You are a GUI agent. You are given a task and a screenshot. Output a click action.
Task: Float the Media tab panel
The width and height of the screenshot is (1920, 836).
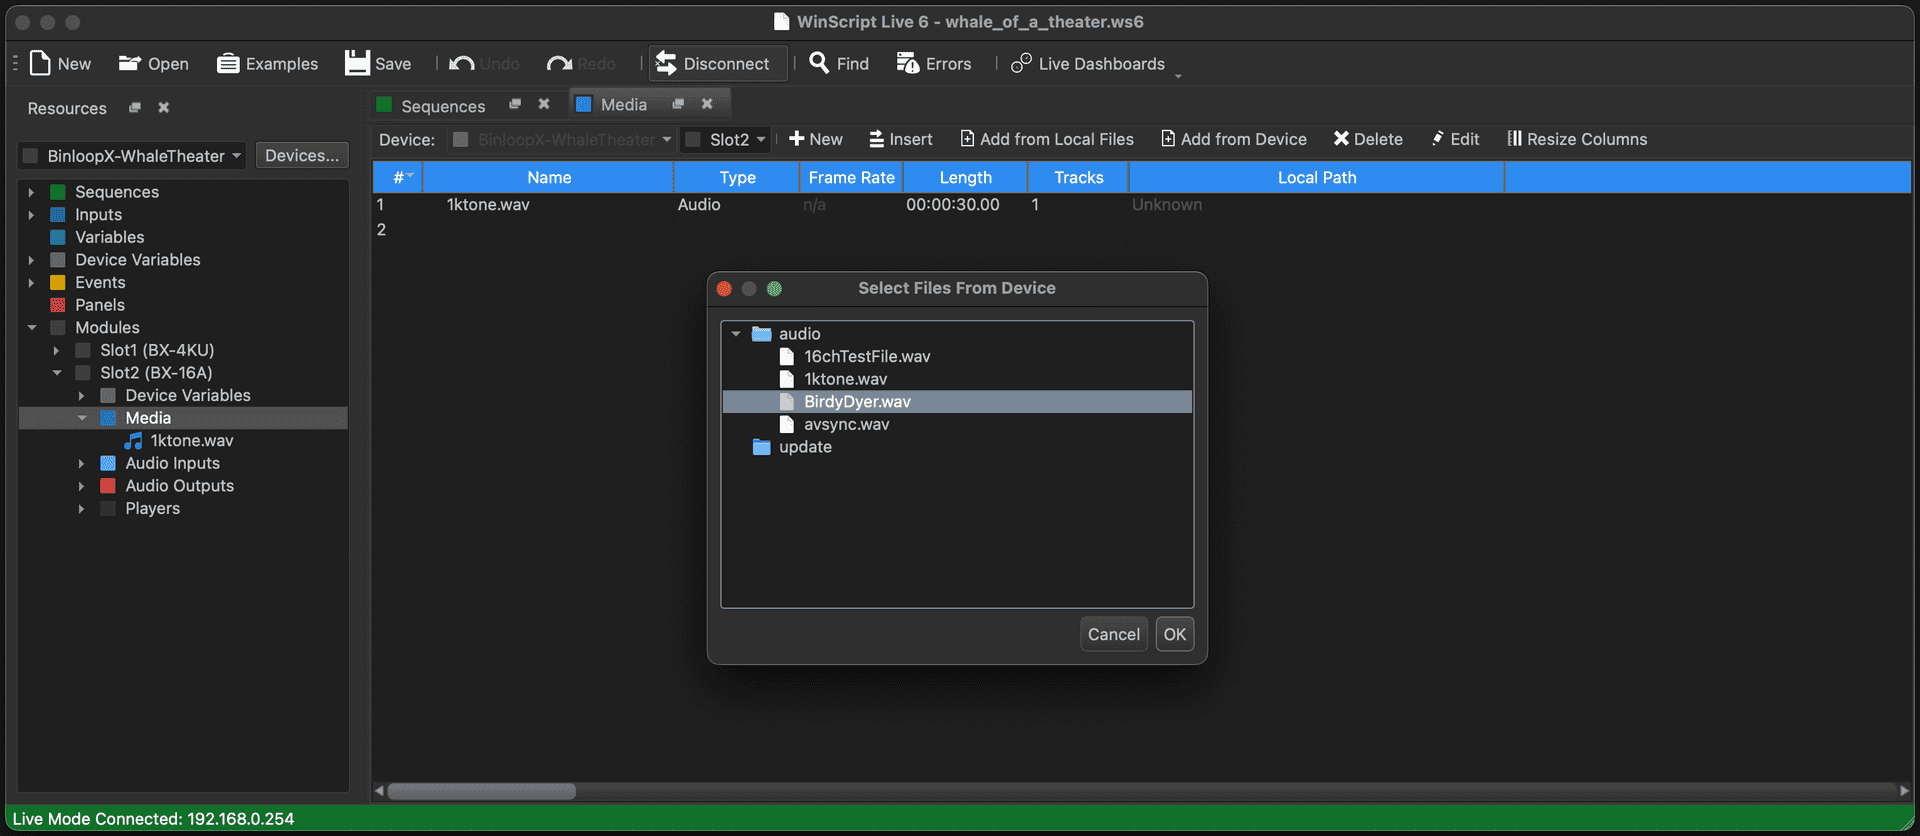pyautogui.click(x=678, y=104)
